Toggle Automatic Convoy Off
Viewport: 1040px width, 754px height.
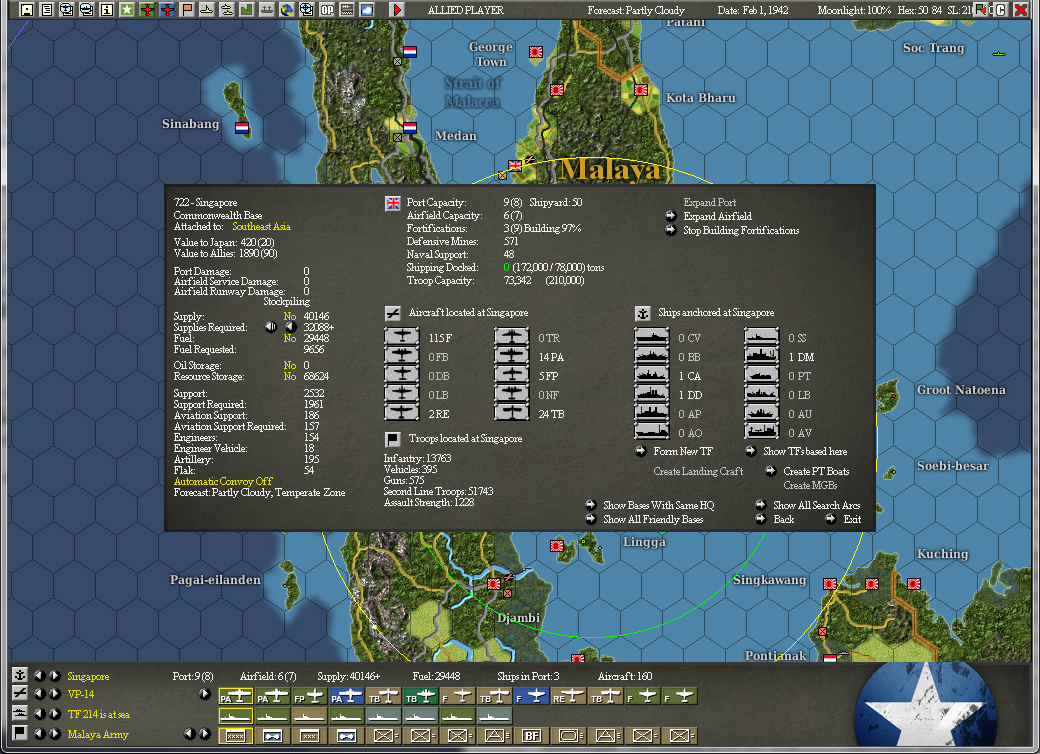223,481
